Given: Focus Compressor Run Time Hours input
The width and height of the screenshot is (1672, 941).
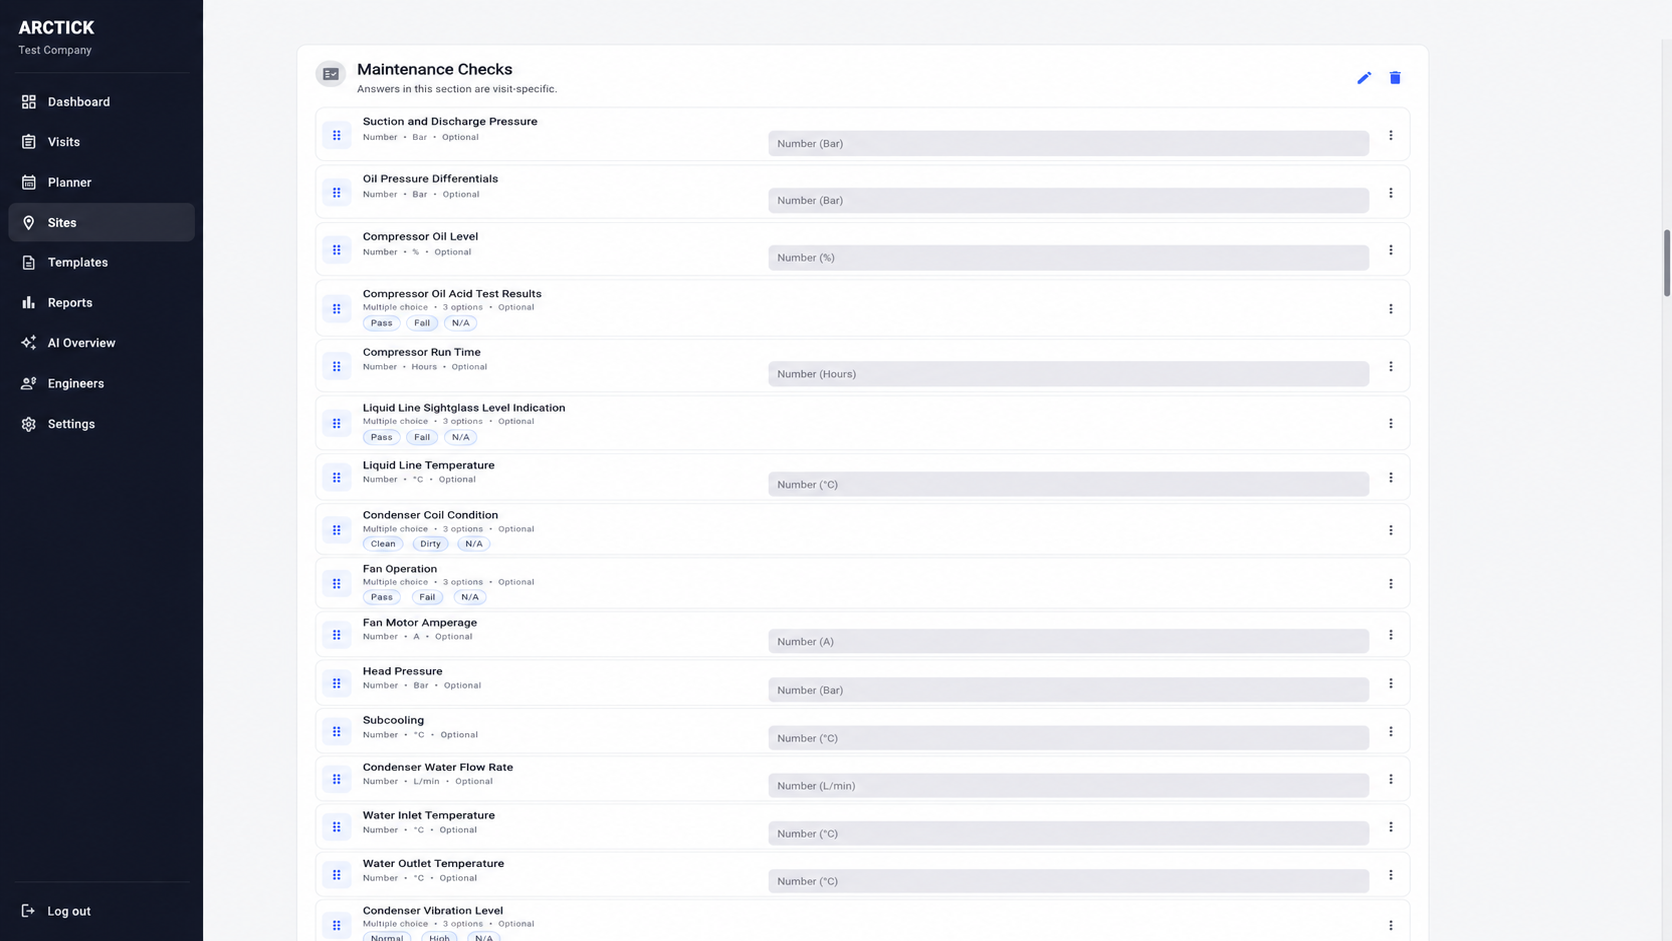Looking at the screenshot, I should click(1068, 374).
